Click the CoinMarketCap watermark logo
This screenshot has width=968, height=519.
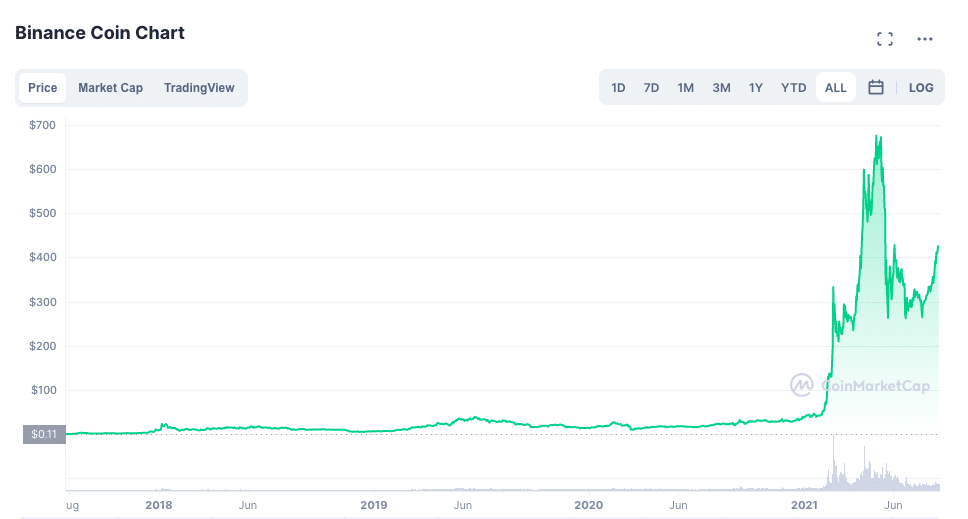(x=859, y=386)
